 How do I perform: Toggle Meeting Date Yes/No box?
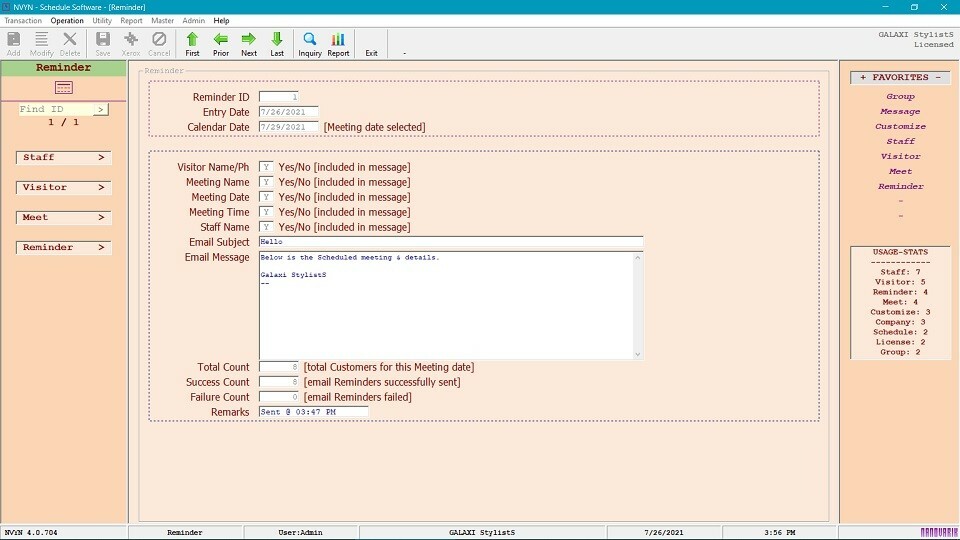(x=266, y=197)
